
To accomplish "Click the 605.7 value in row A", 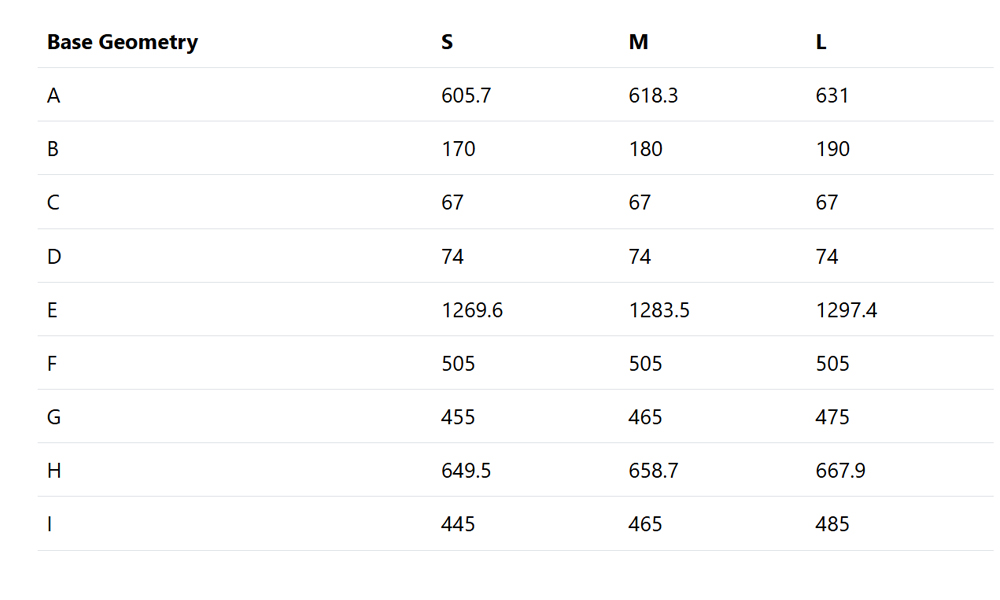I will [466, 96].
